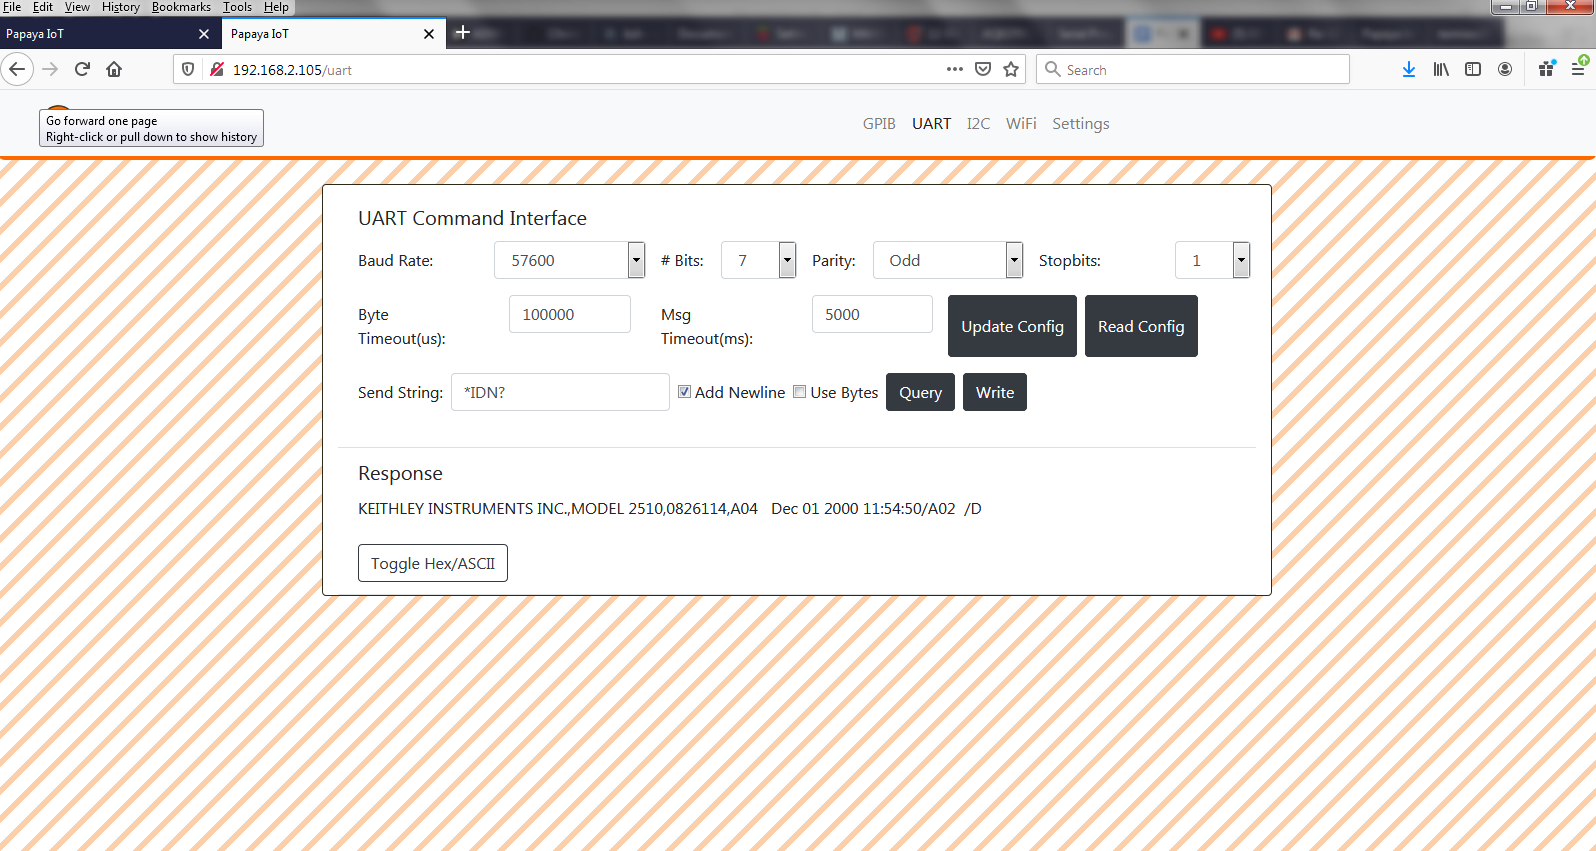Uncheck the Add Newline checkbox
The height and width of the screenshot is (851, 1596).
(x=685, y=392)
